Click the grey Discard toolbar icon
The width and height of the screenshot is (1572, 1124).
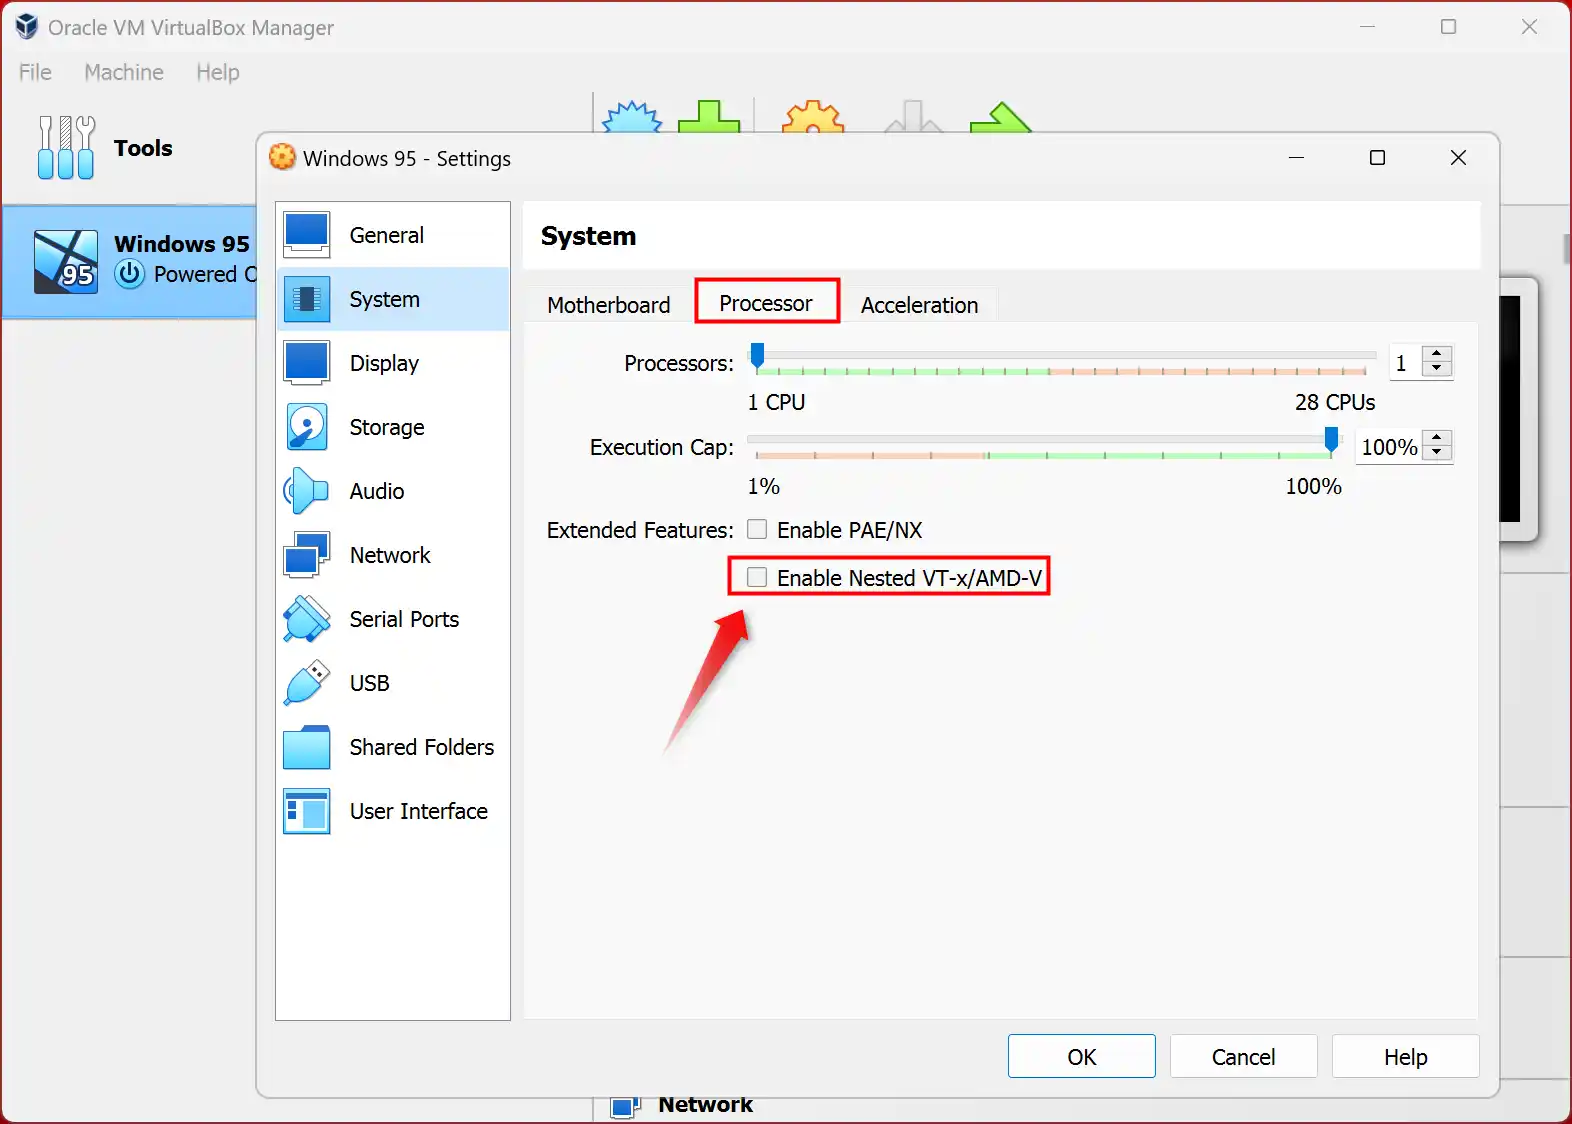tap(913, 116)
